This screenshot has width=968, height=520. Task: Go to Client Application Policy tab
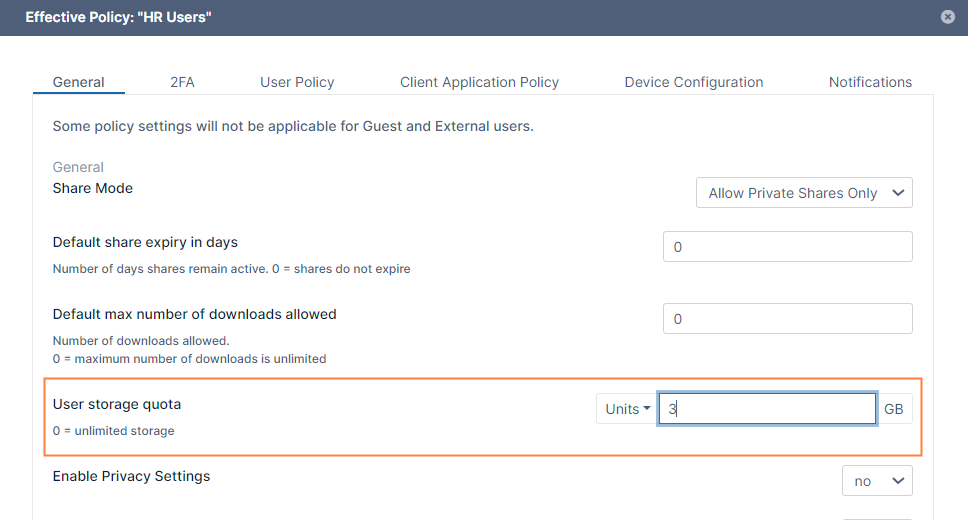pos(479,82)
